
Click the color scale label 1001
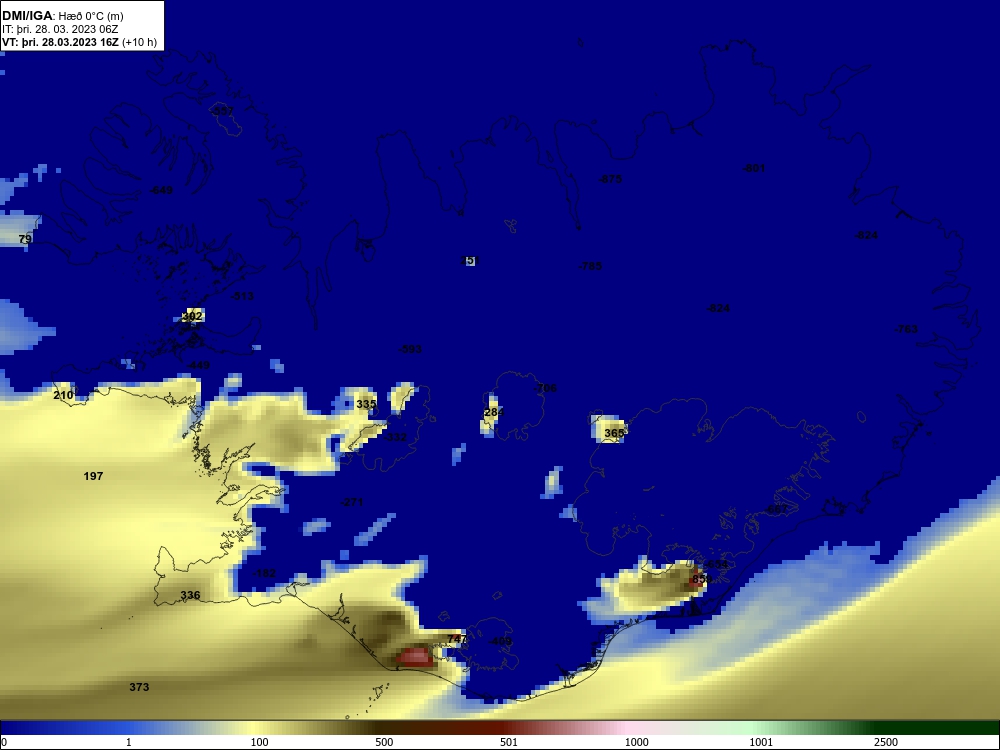pyautogui.click(x=761, y=742)
